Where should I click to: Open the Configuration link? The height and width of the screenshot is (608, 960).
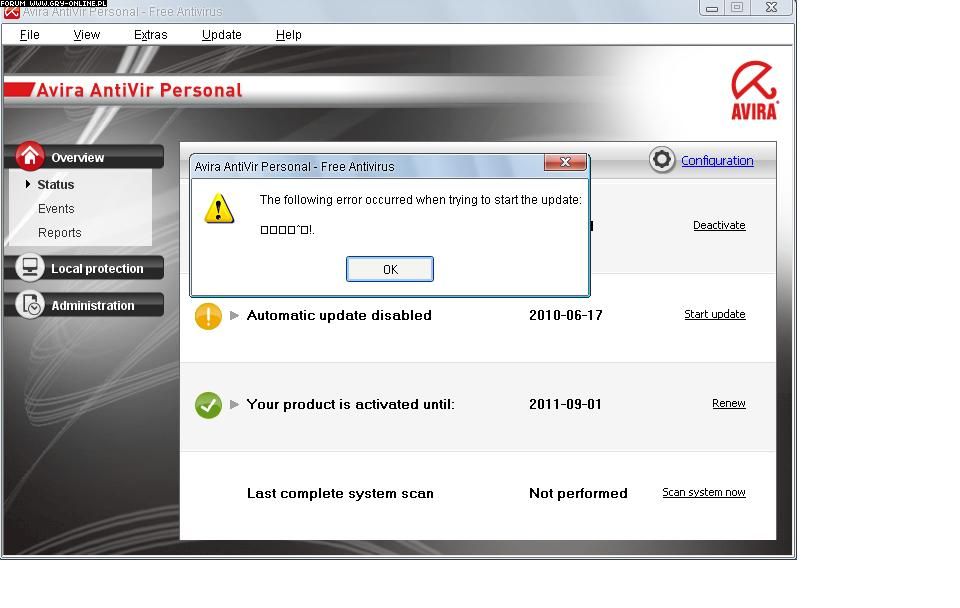click(717, 160)
